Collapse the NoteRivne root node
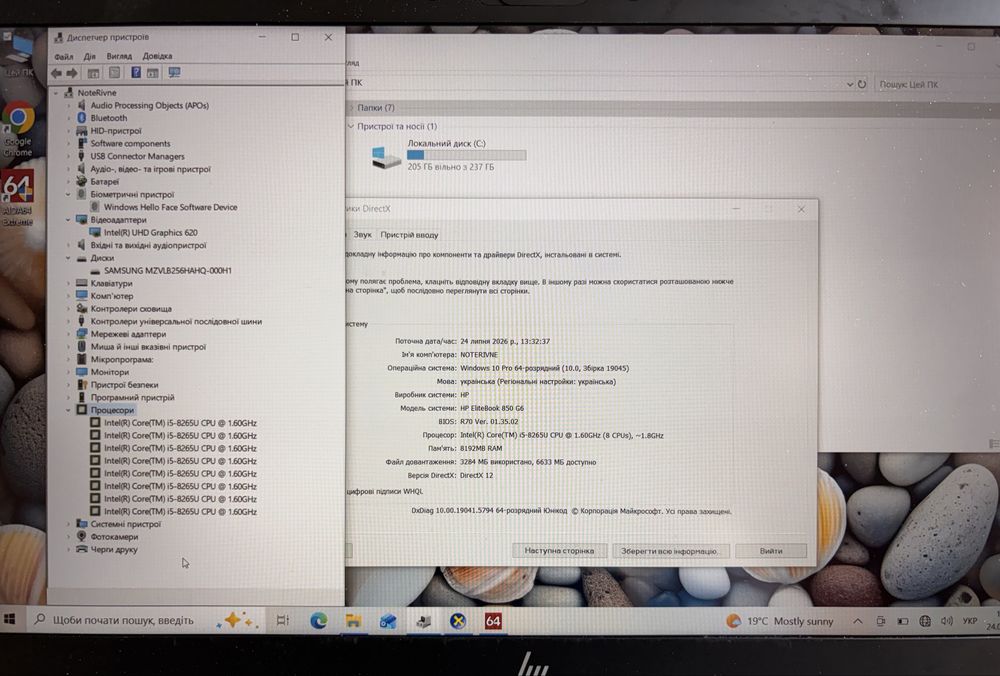 pyautogui.click(x=56, y=93)
